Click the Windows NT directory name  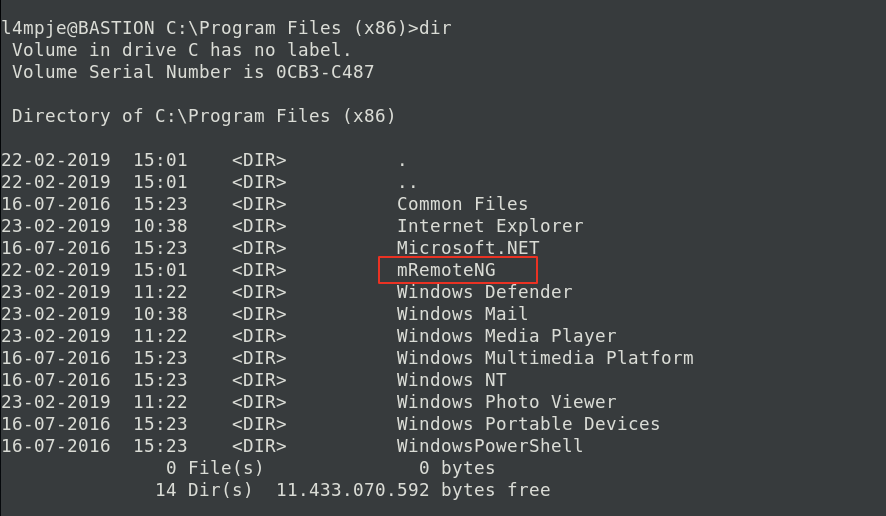point(451,380)
